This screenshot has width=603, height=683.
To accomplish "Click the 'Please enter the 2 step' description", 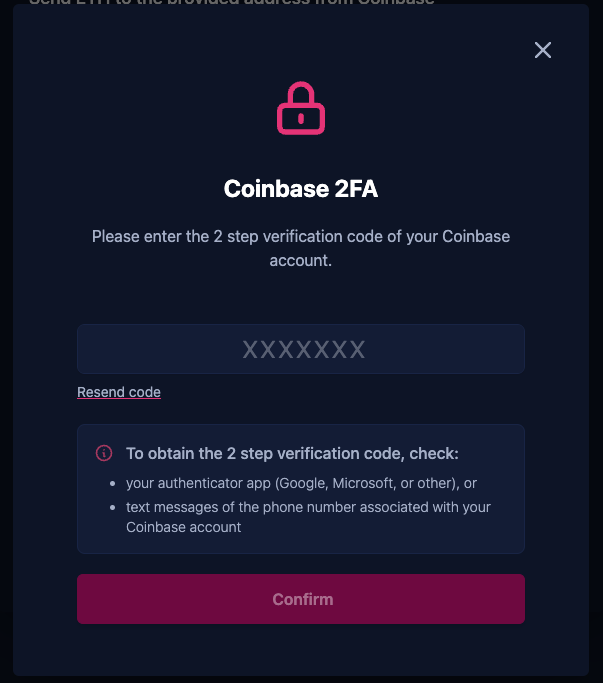I will pos(301,248).
